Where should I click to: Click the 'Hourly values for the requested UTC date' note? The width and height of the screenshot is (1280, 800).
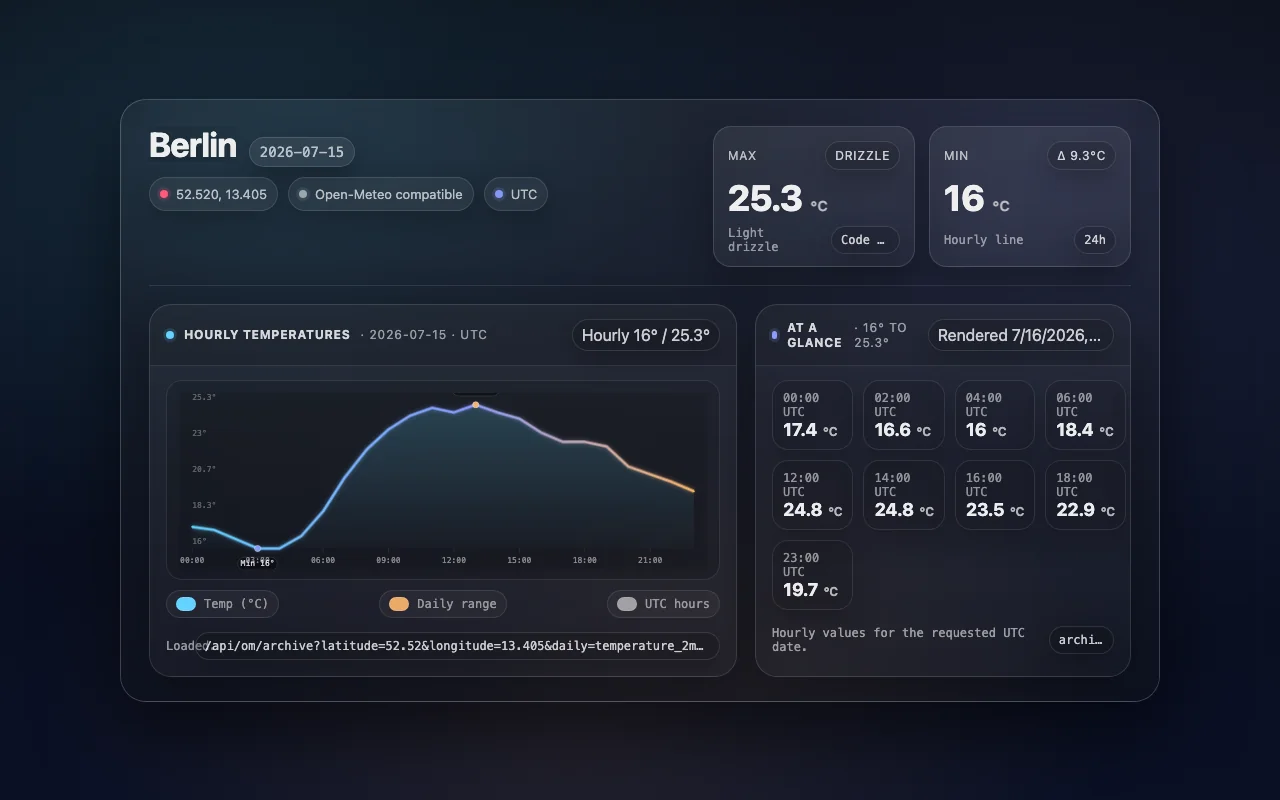point(898,640)
